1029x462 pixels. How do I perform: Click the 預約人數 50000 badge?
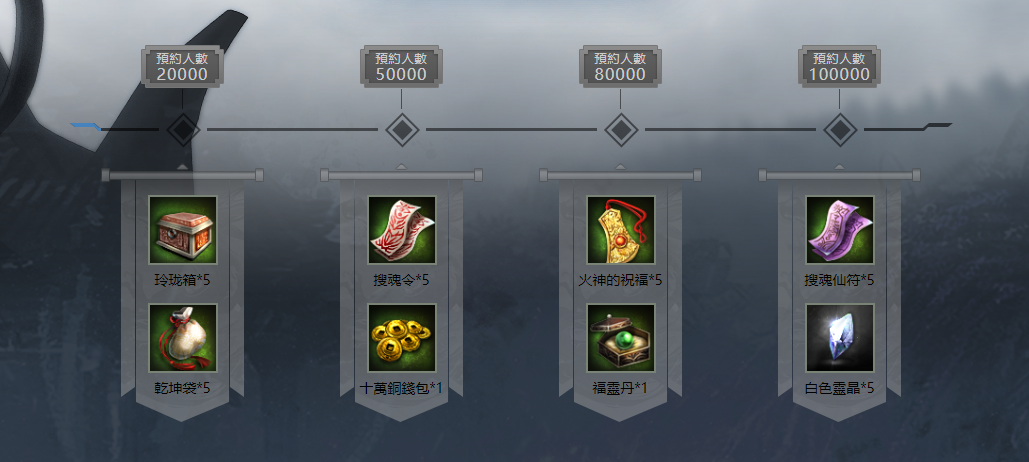pyautogui.click(x=402, y=66)
